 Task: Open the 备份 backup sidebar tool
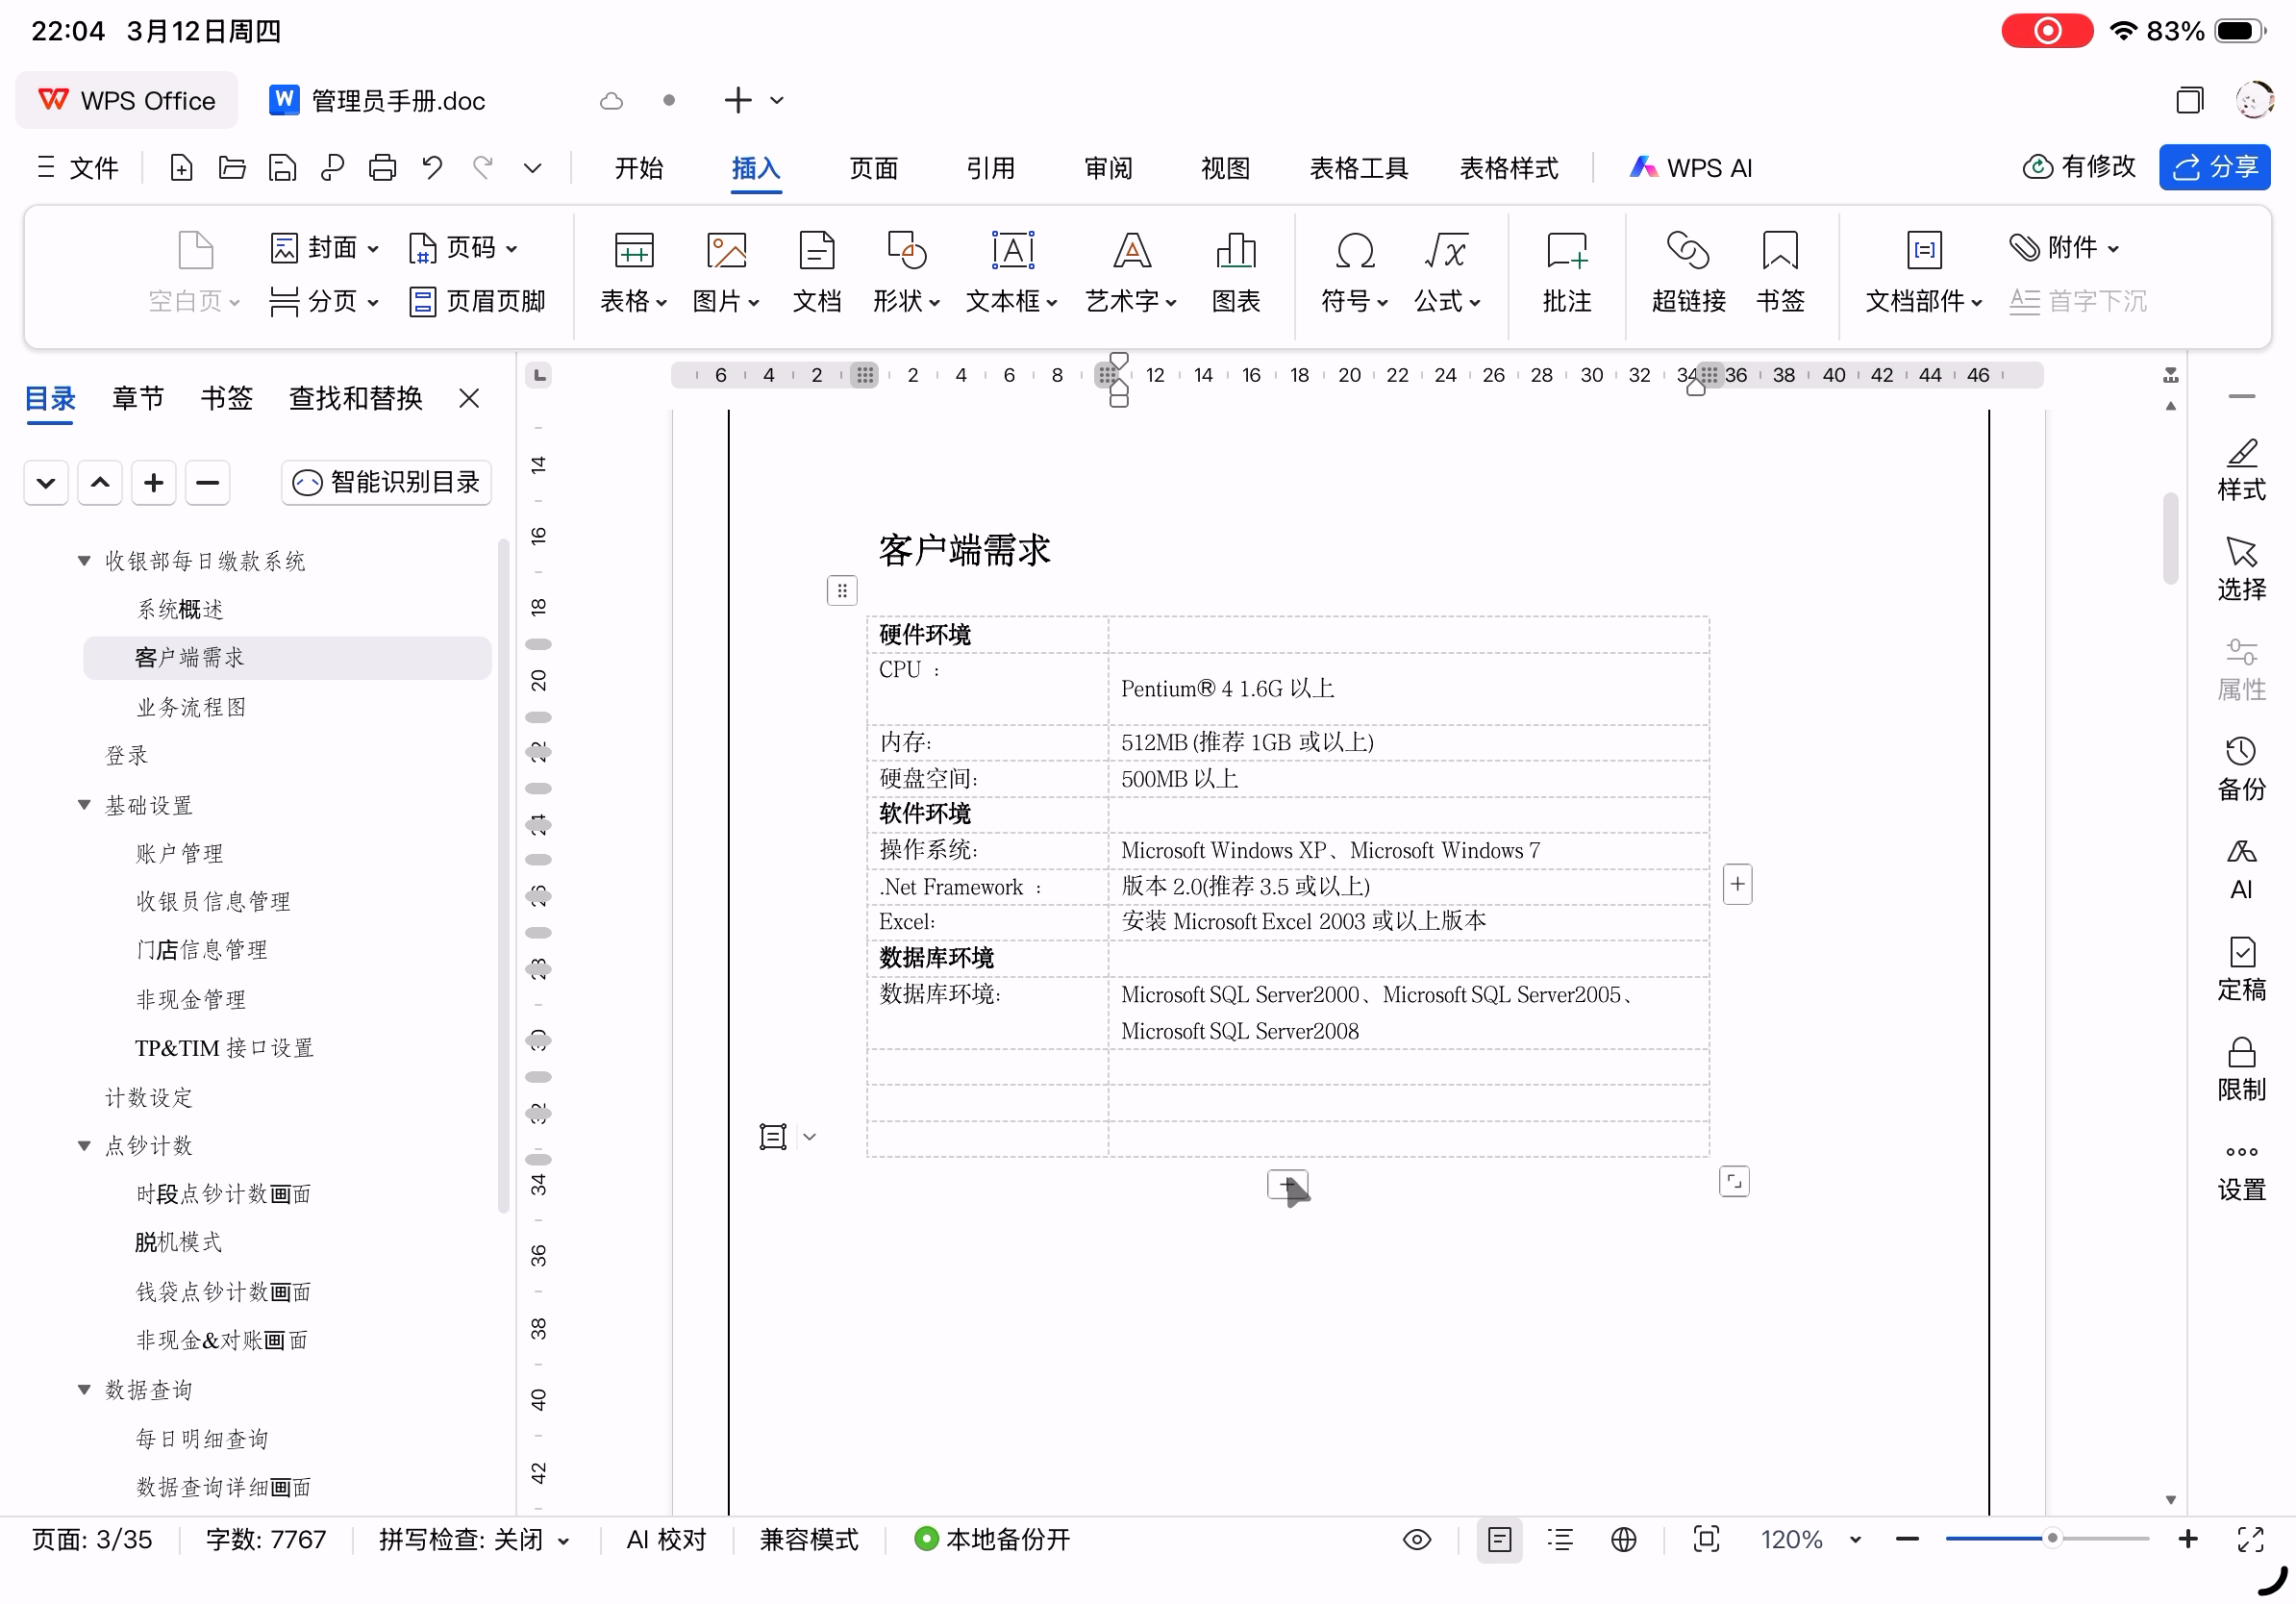[x=2240, y=768]
